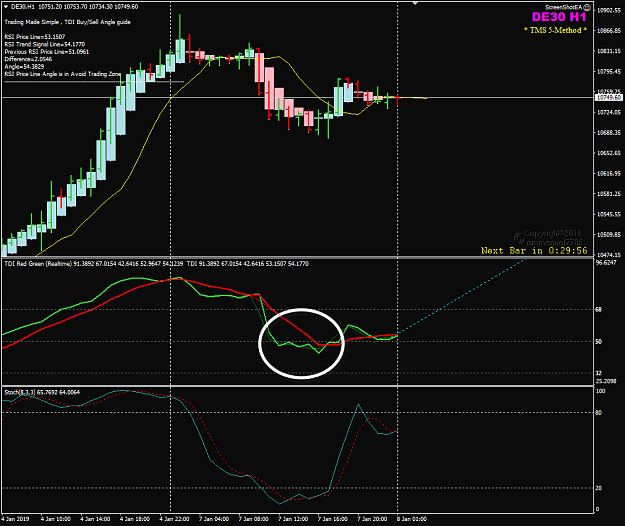
Task: Click the 96.6247 TDI scale value
Action: pos(606,263)
